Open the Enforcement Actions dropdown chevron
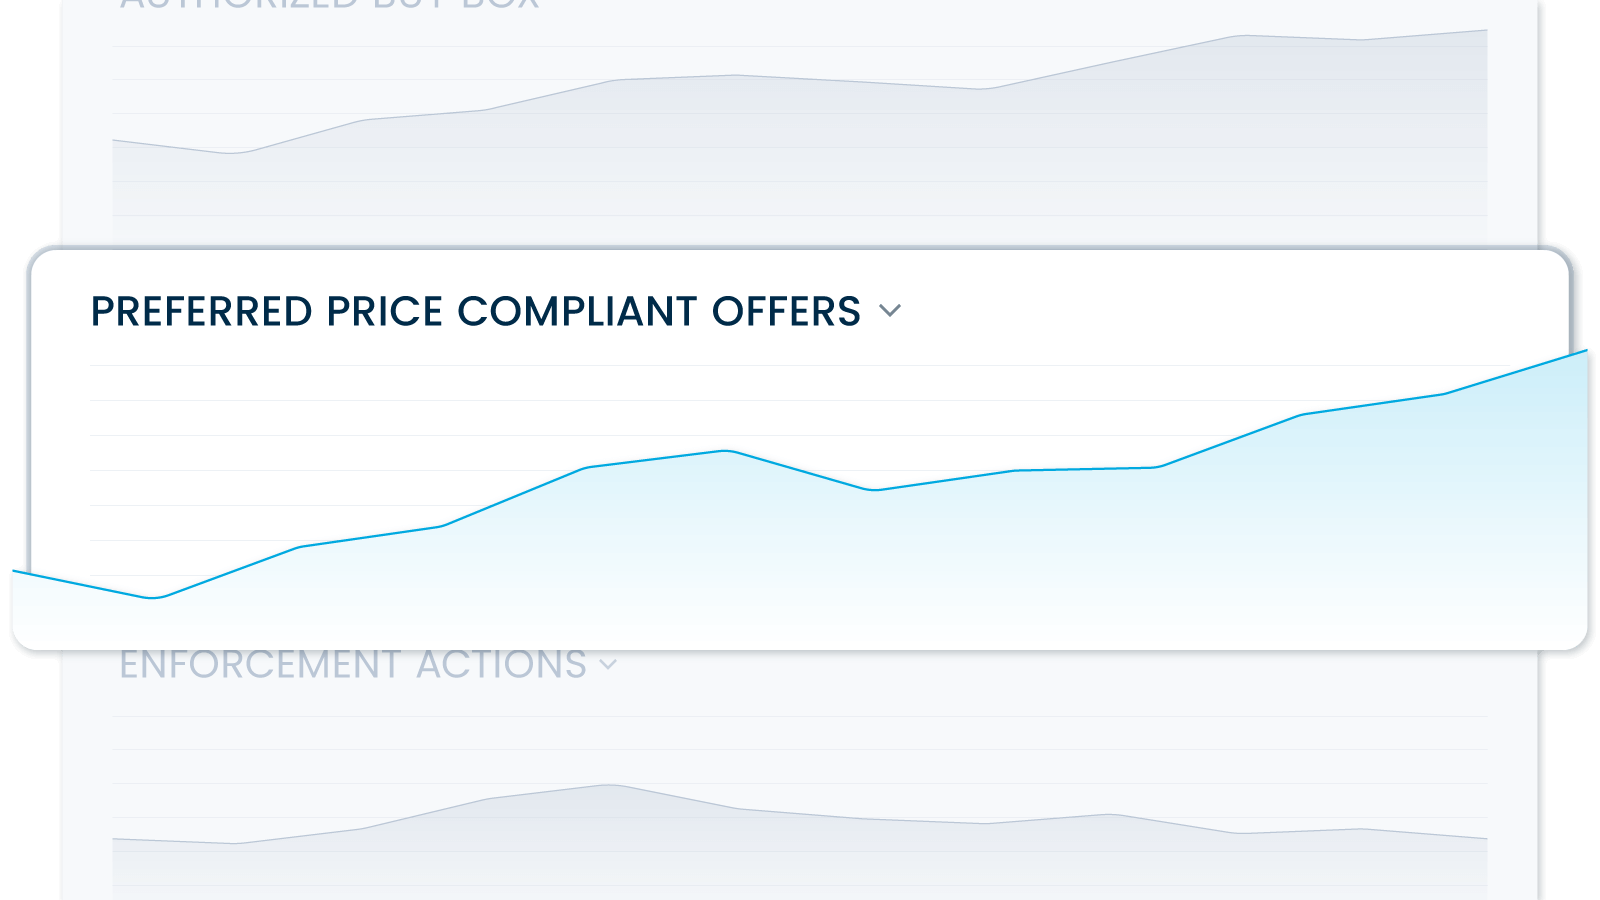Screen dimensions: 1600x900 pyautogui.click(x=608, y=664)
